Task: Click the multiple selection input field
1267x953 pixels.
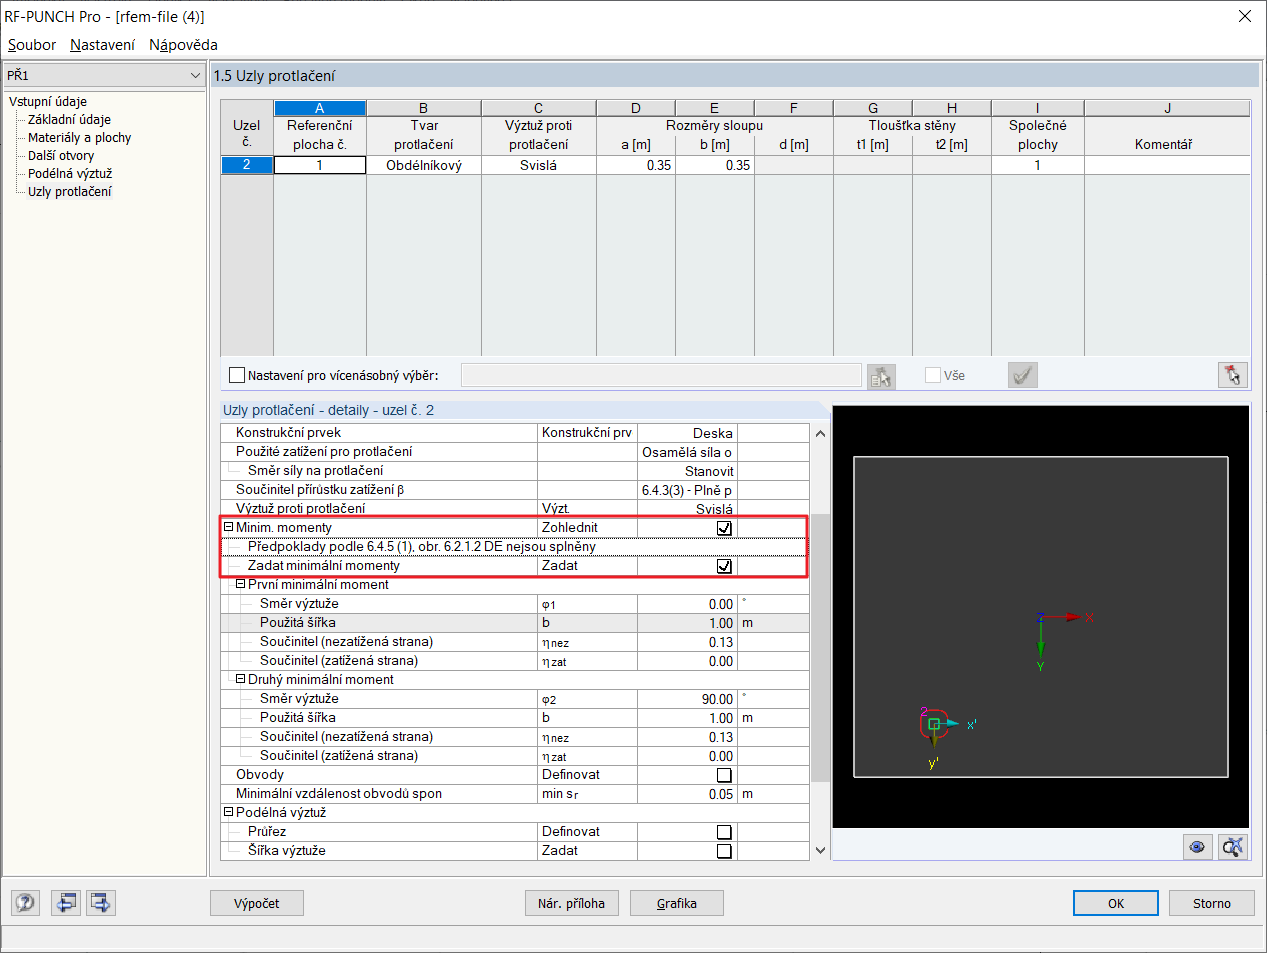Action: click(661, 375)
